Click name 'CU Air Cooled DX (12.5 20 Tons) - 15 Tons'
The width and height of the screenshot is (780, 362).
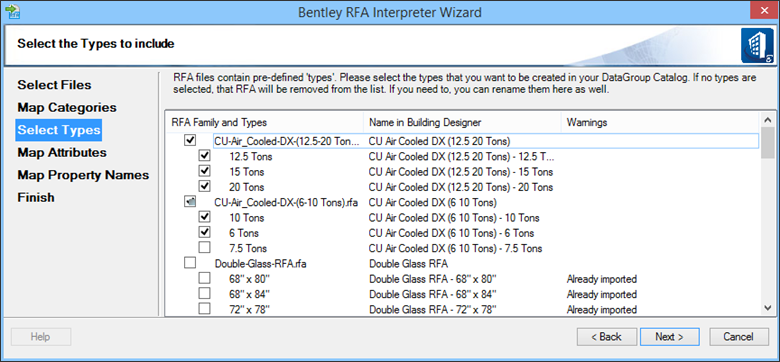click(461, 172)
